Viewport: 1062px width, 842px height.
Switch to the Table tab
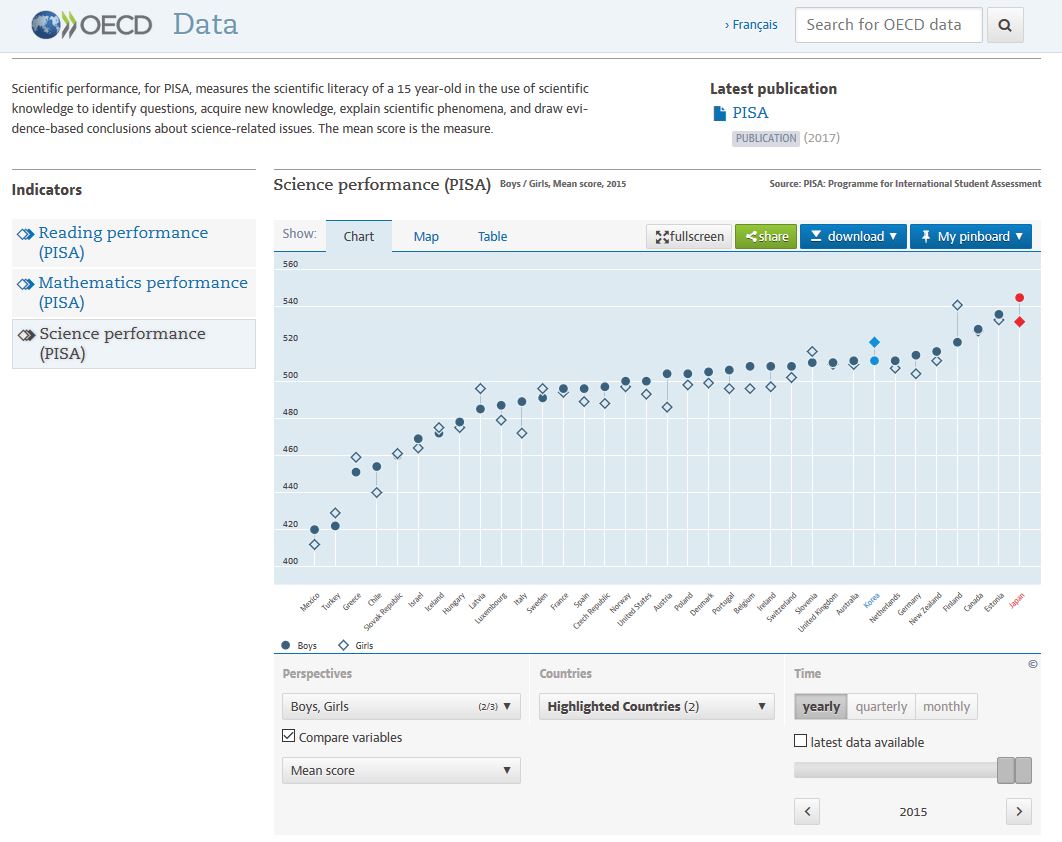492,237
